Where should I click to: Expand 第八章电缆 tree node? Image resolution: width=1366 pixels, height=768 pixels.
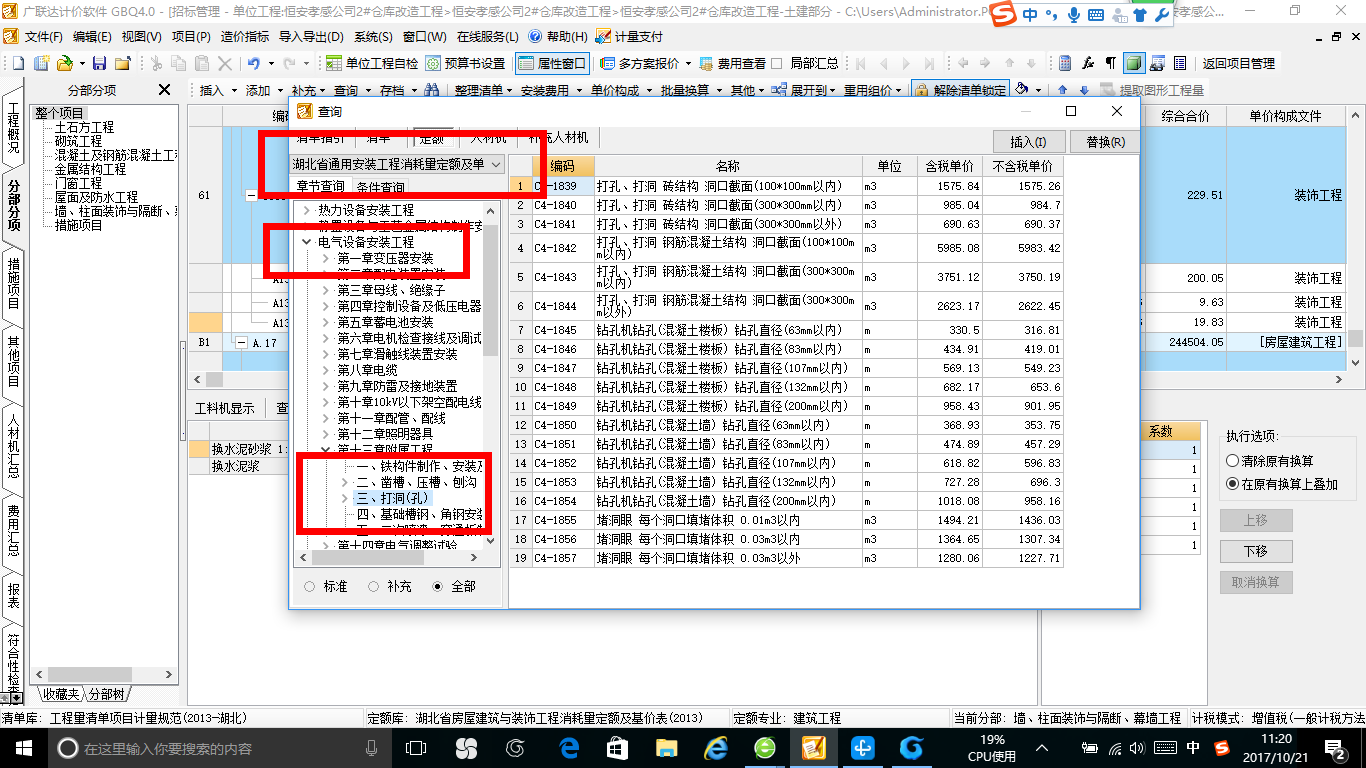[x=326, y=370]
